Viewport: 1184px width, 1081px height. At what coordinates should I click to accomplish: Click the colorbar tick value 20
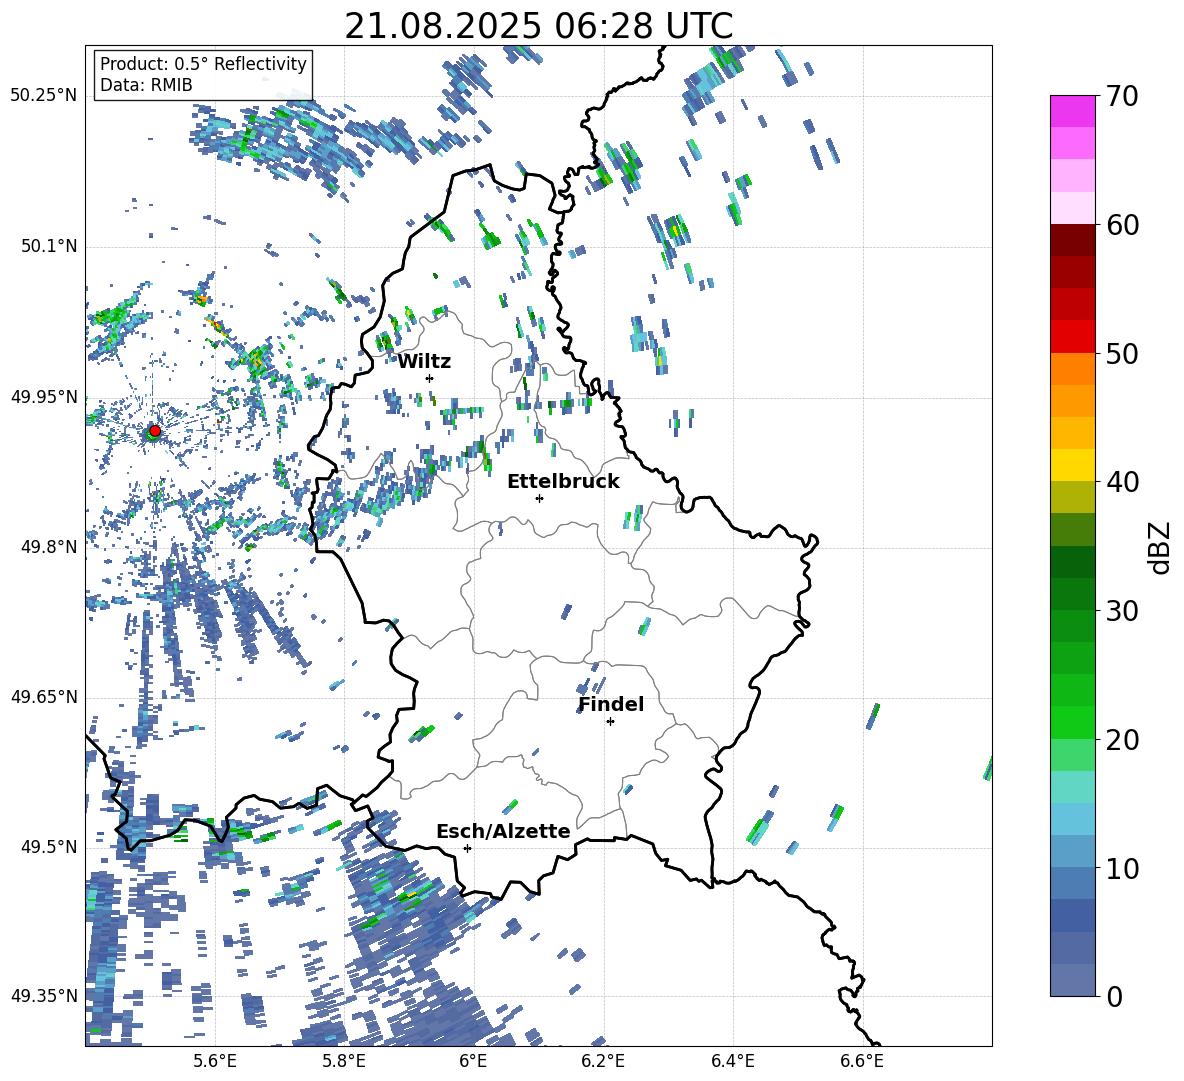pos(1122,740)
